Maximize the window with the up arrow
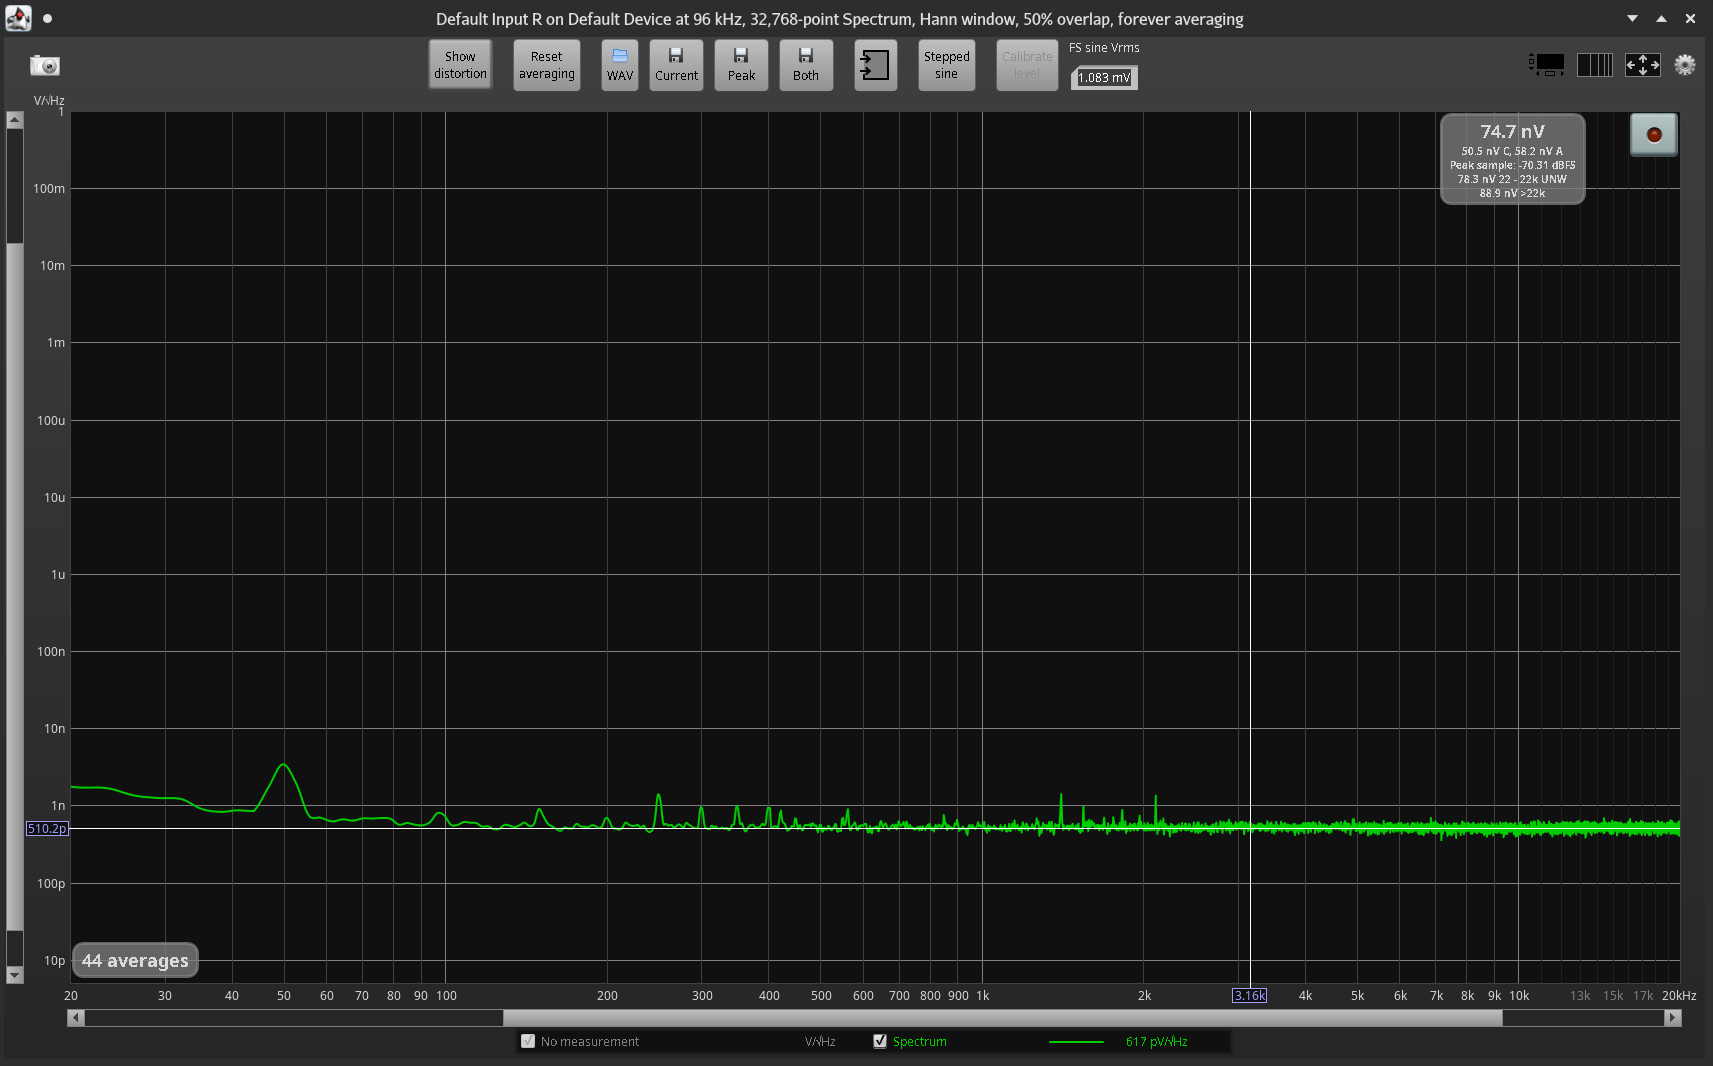 click(x=1661, y=19)
